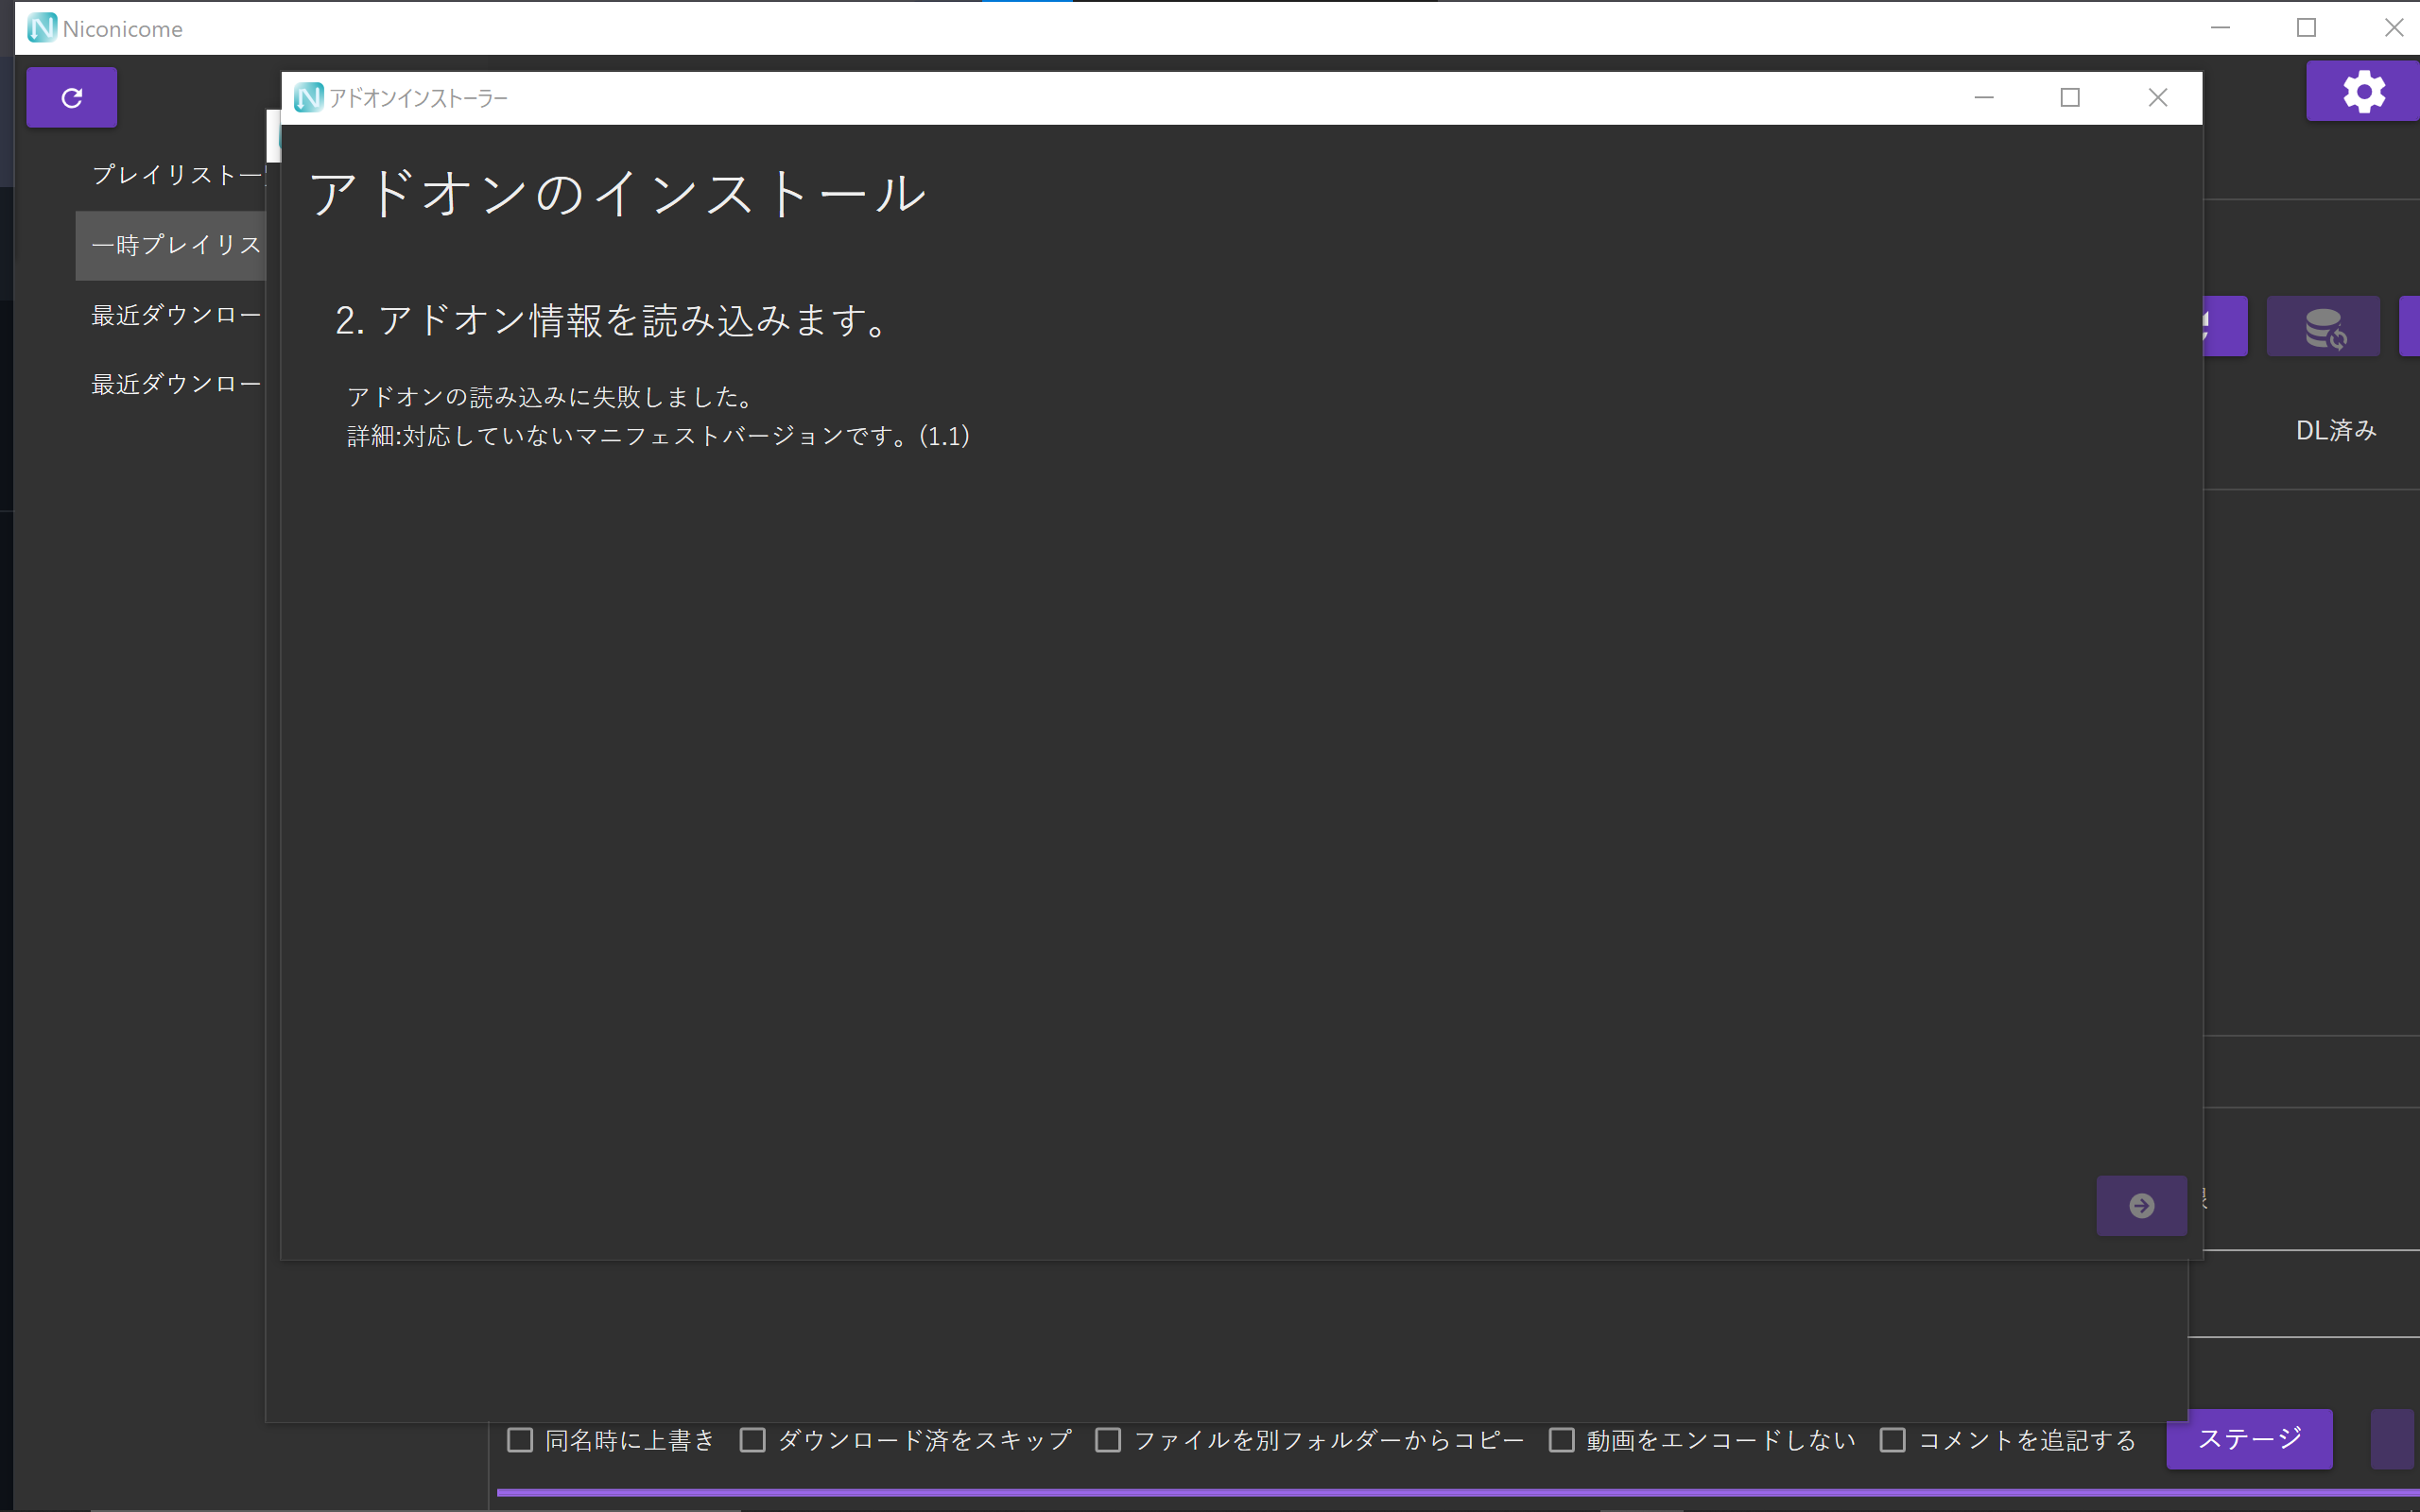Image resolution: width=2420 pixels, height=1512 pixels.
Task: Check ダウンロード済をスキップ option
Action: click(x=754, y=1440)
